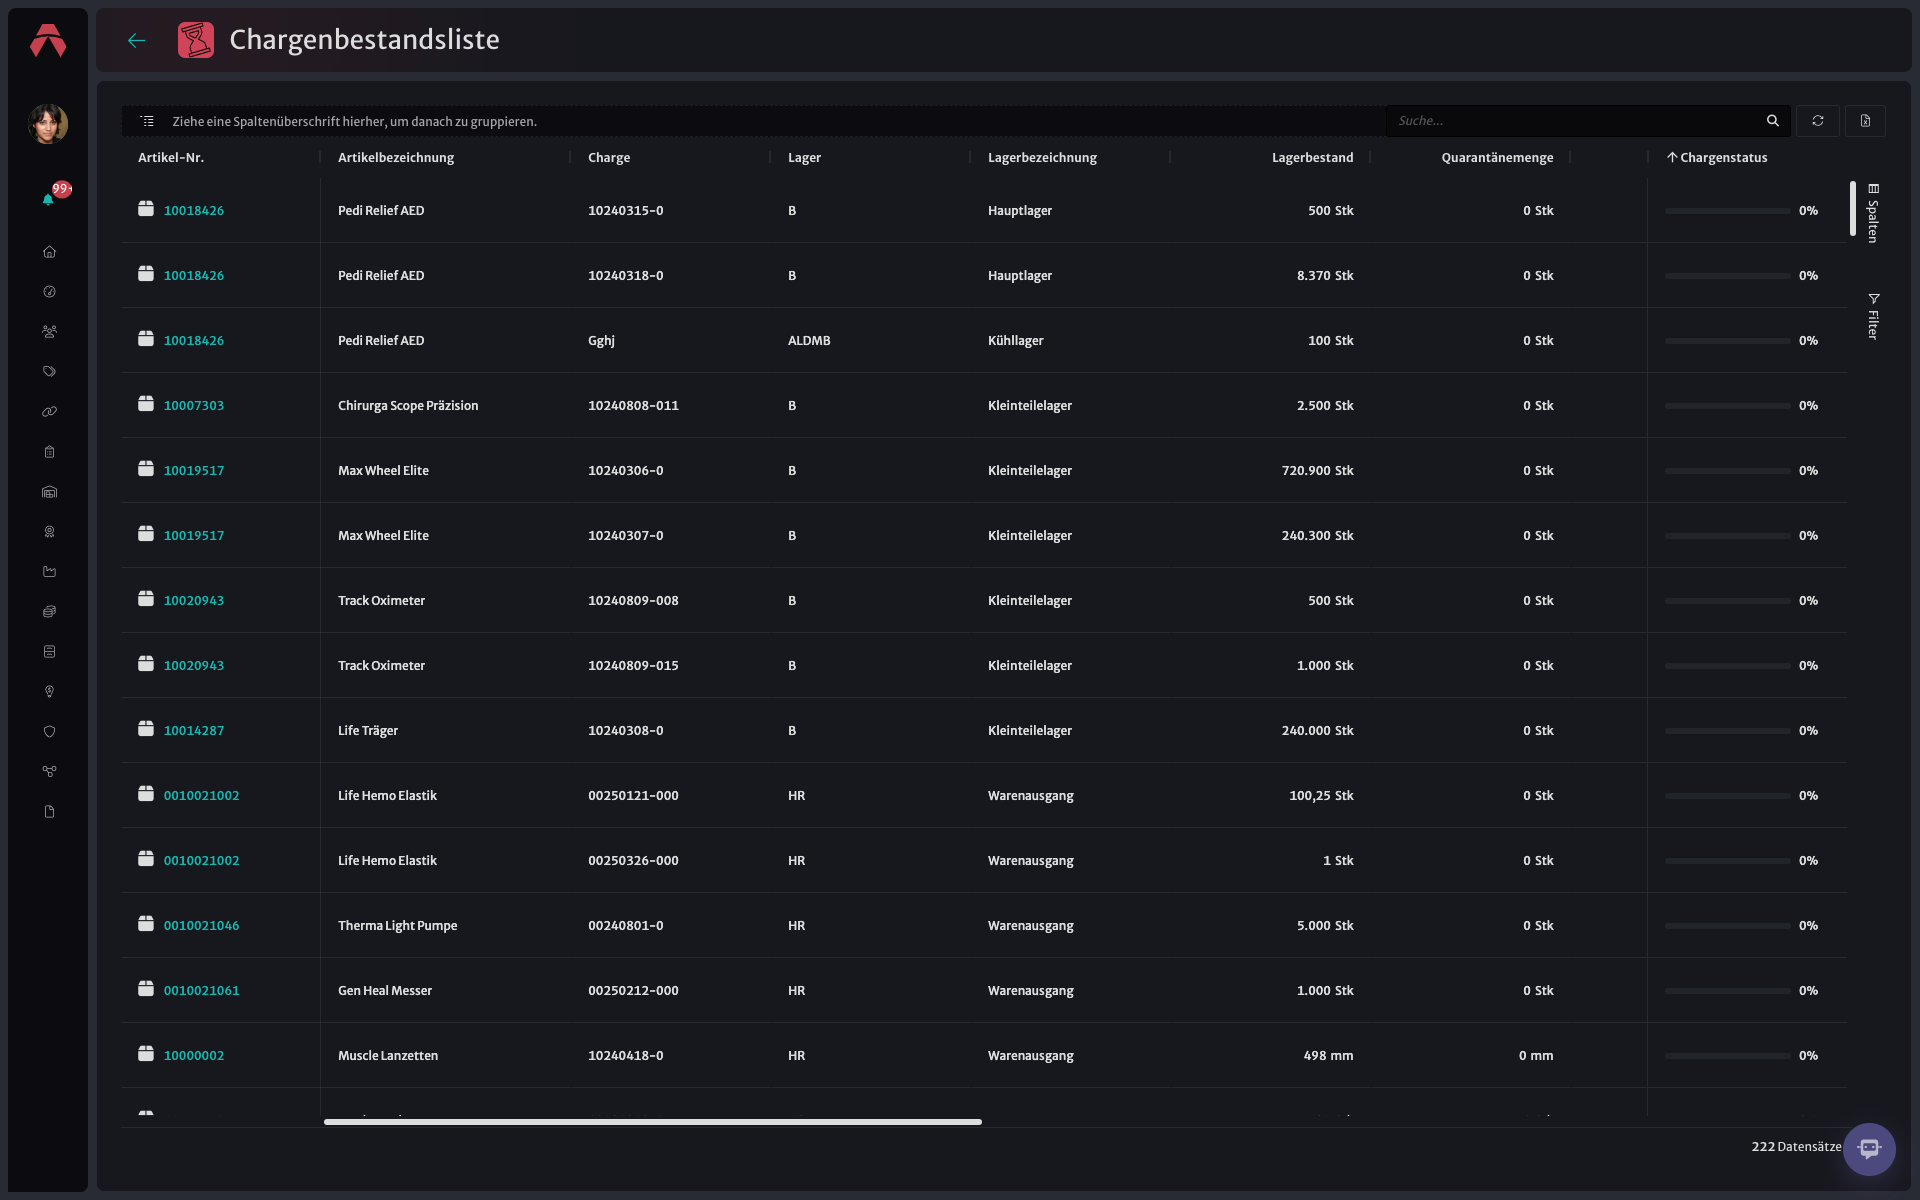The width and height of the screenshot is (1920, 1200).
Task: Open the Spalten side panel
Action: coord(1873,213)
